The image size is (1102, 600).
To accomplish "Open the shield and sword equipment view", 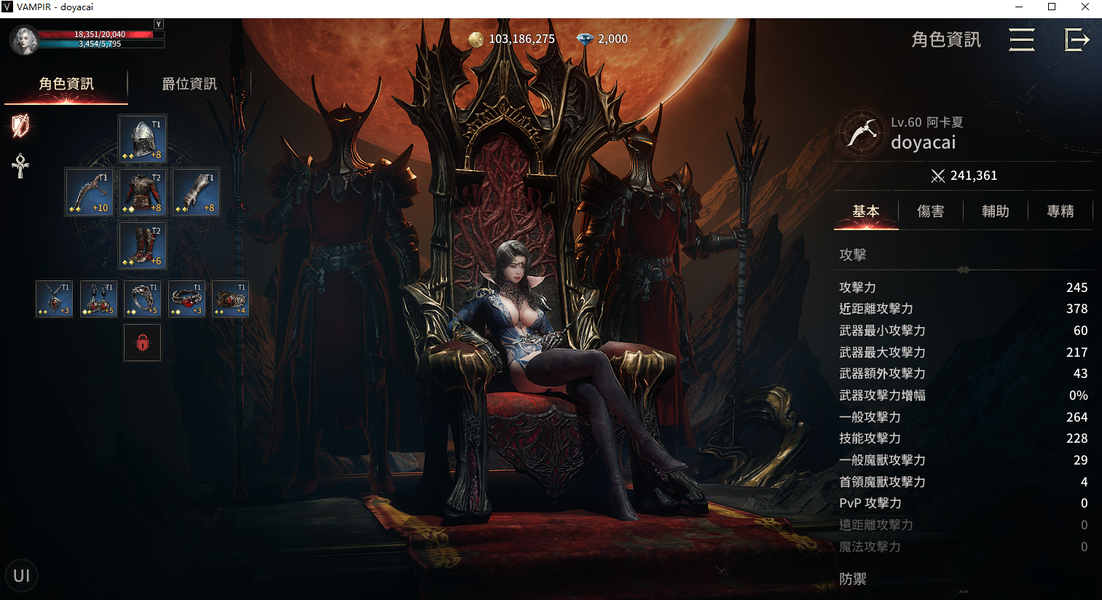I will [x=20, y=126].
